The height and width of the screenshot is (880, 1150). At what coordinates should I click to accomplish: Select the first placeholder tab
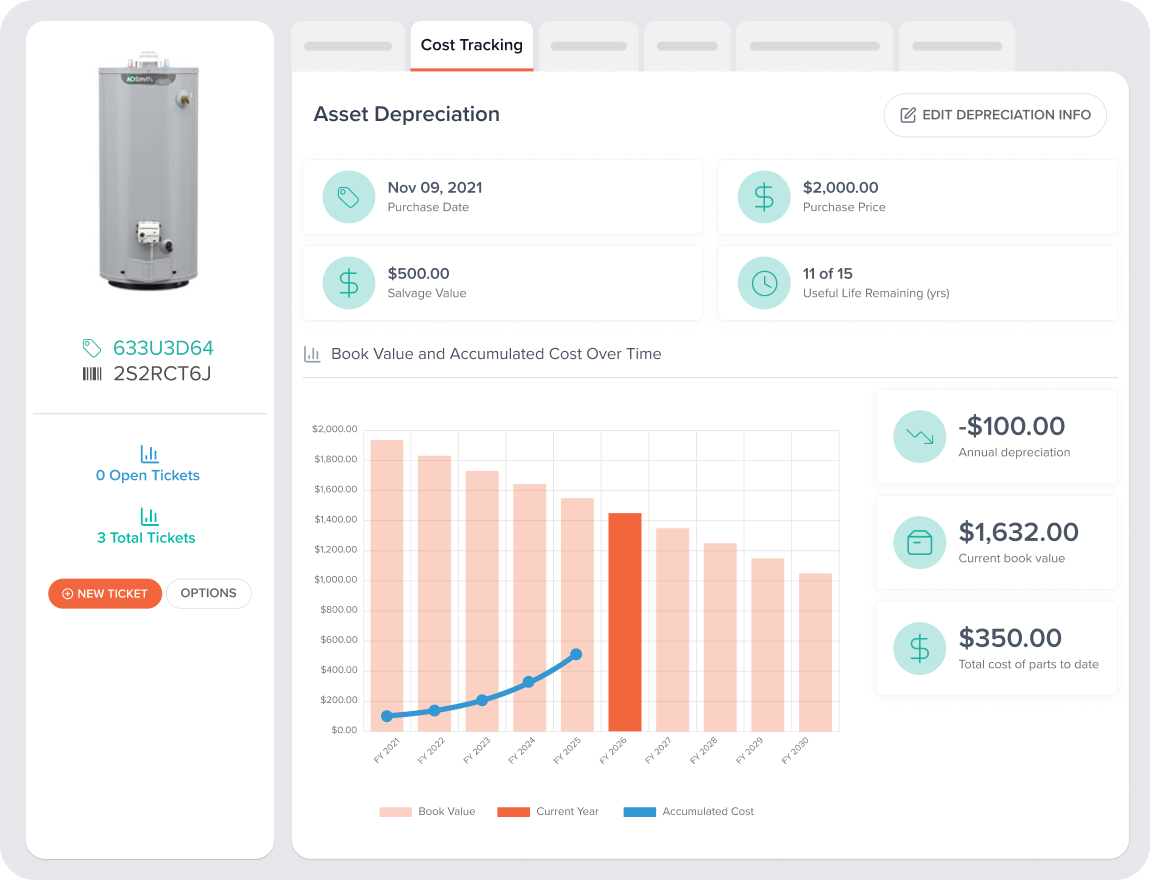pyautogui.click(x=348, y=46)
